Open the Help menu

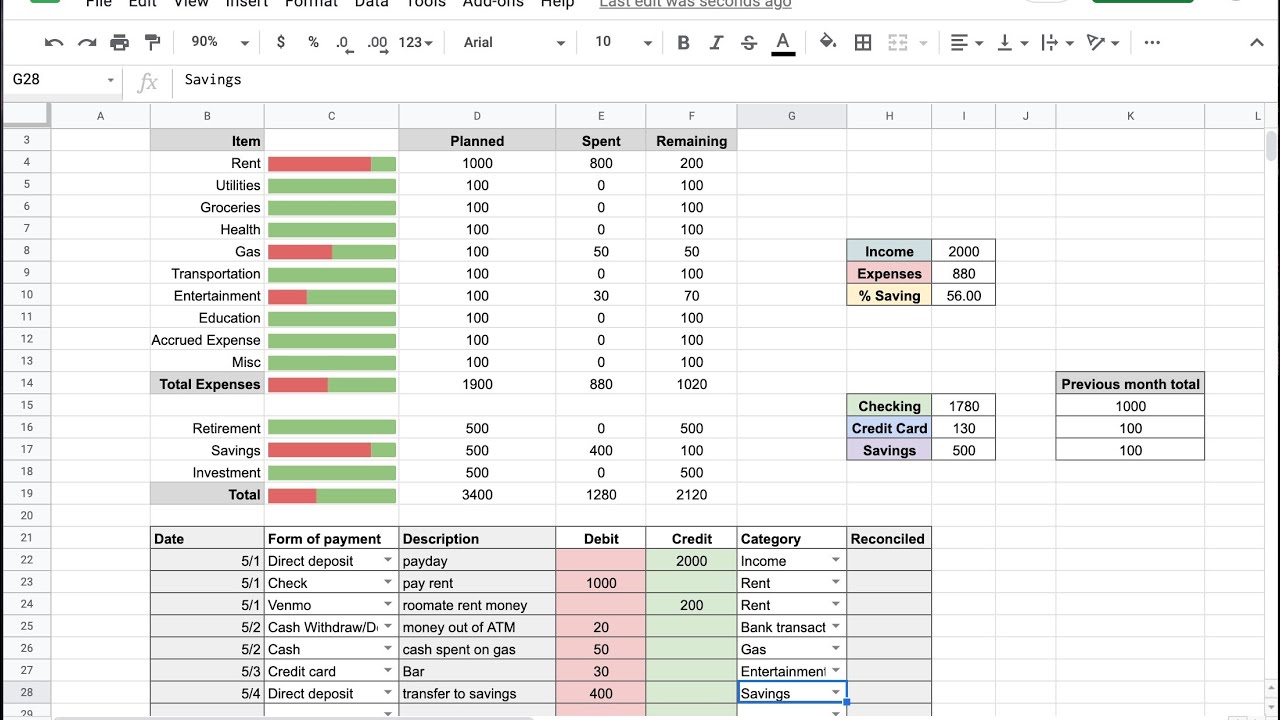[557, 4]
